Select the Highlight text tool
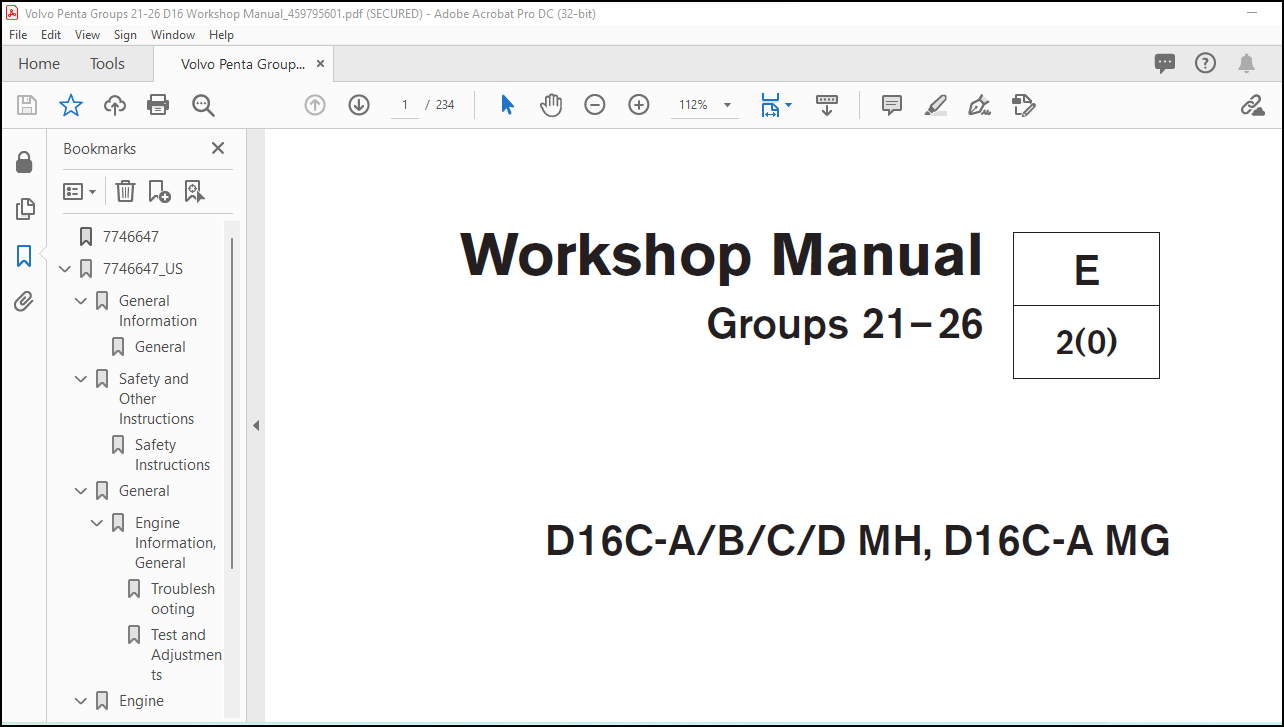 (936, 105)
